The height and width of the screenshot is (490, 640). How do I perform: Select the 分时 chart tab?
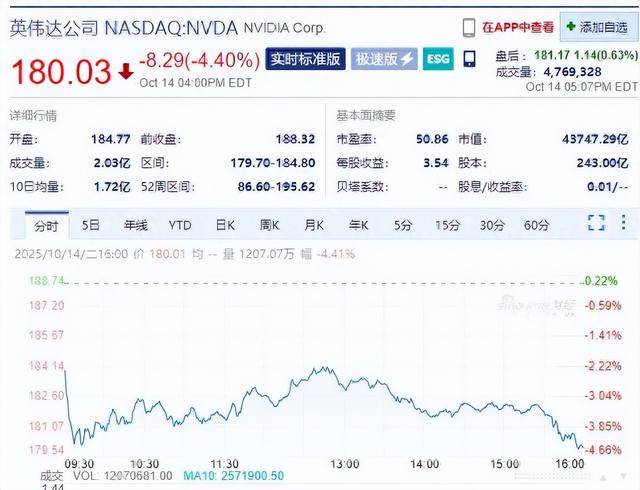[x=46, y=225]
